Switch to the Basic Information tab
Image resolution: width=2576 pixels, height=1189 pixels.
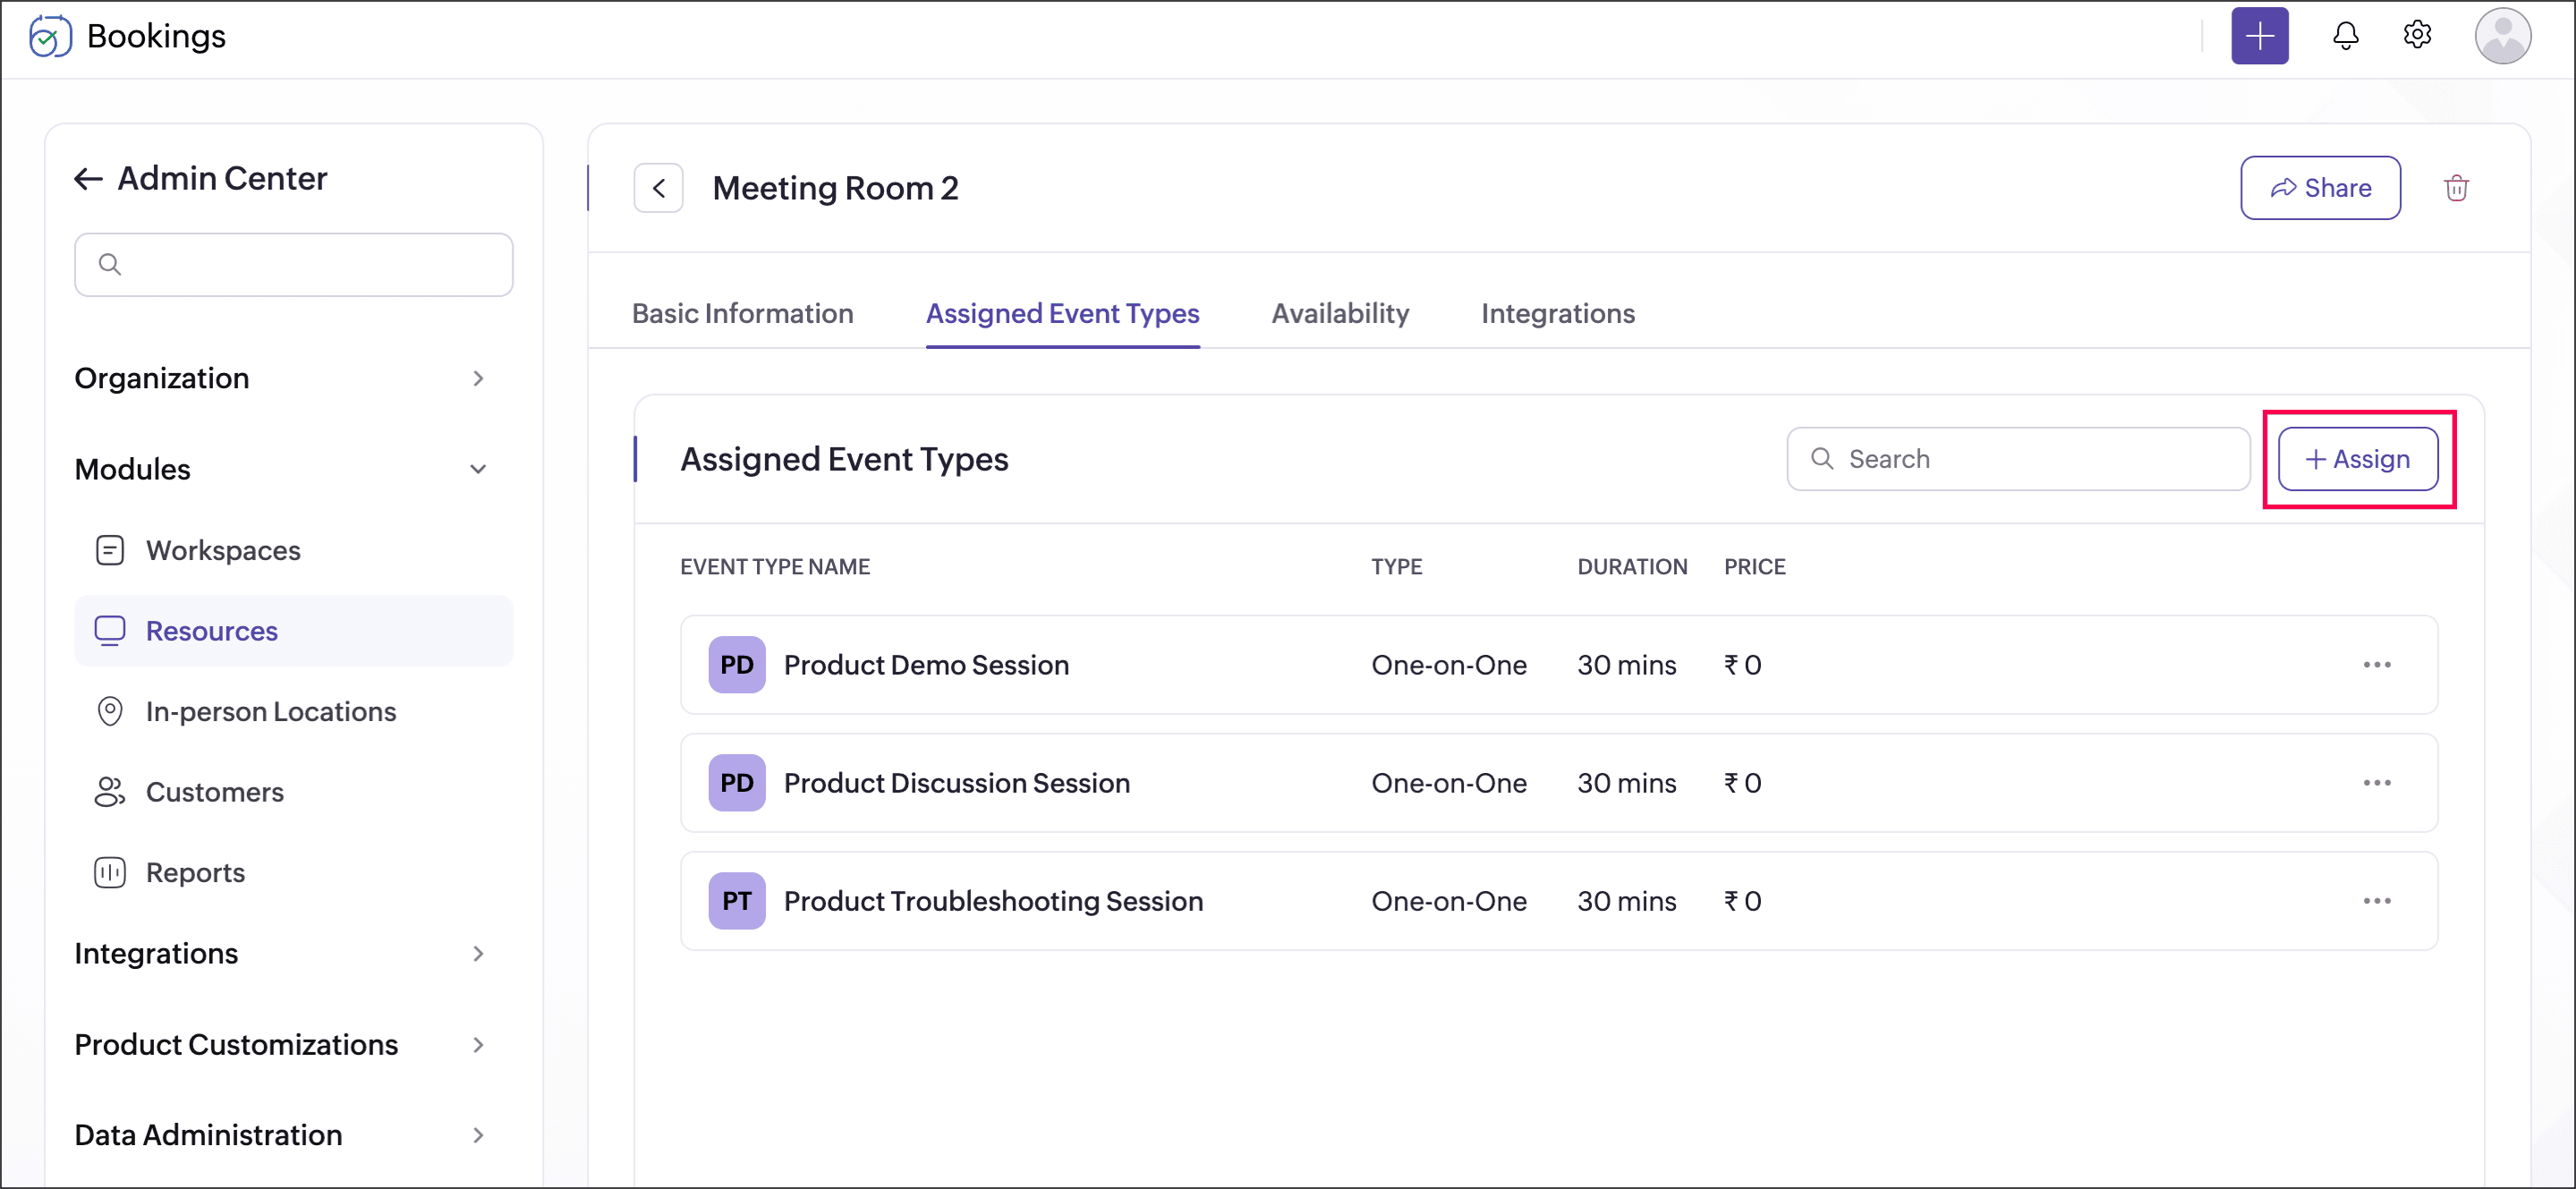pyautogui.click(x=742, y=314)
